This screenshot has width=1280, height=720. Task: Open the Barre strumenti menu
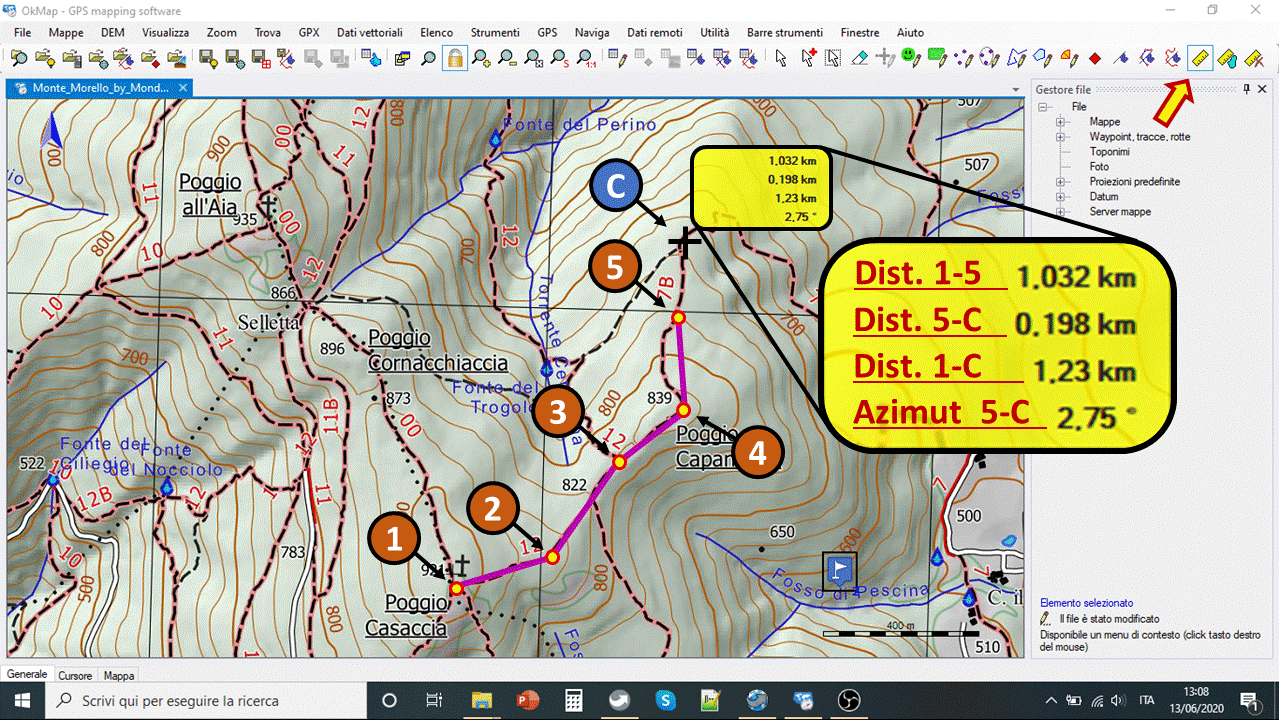click(x=785, y=33)
